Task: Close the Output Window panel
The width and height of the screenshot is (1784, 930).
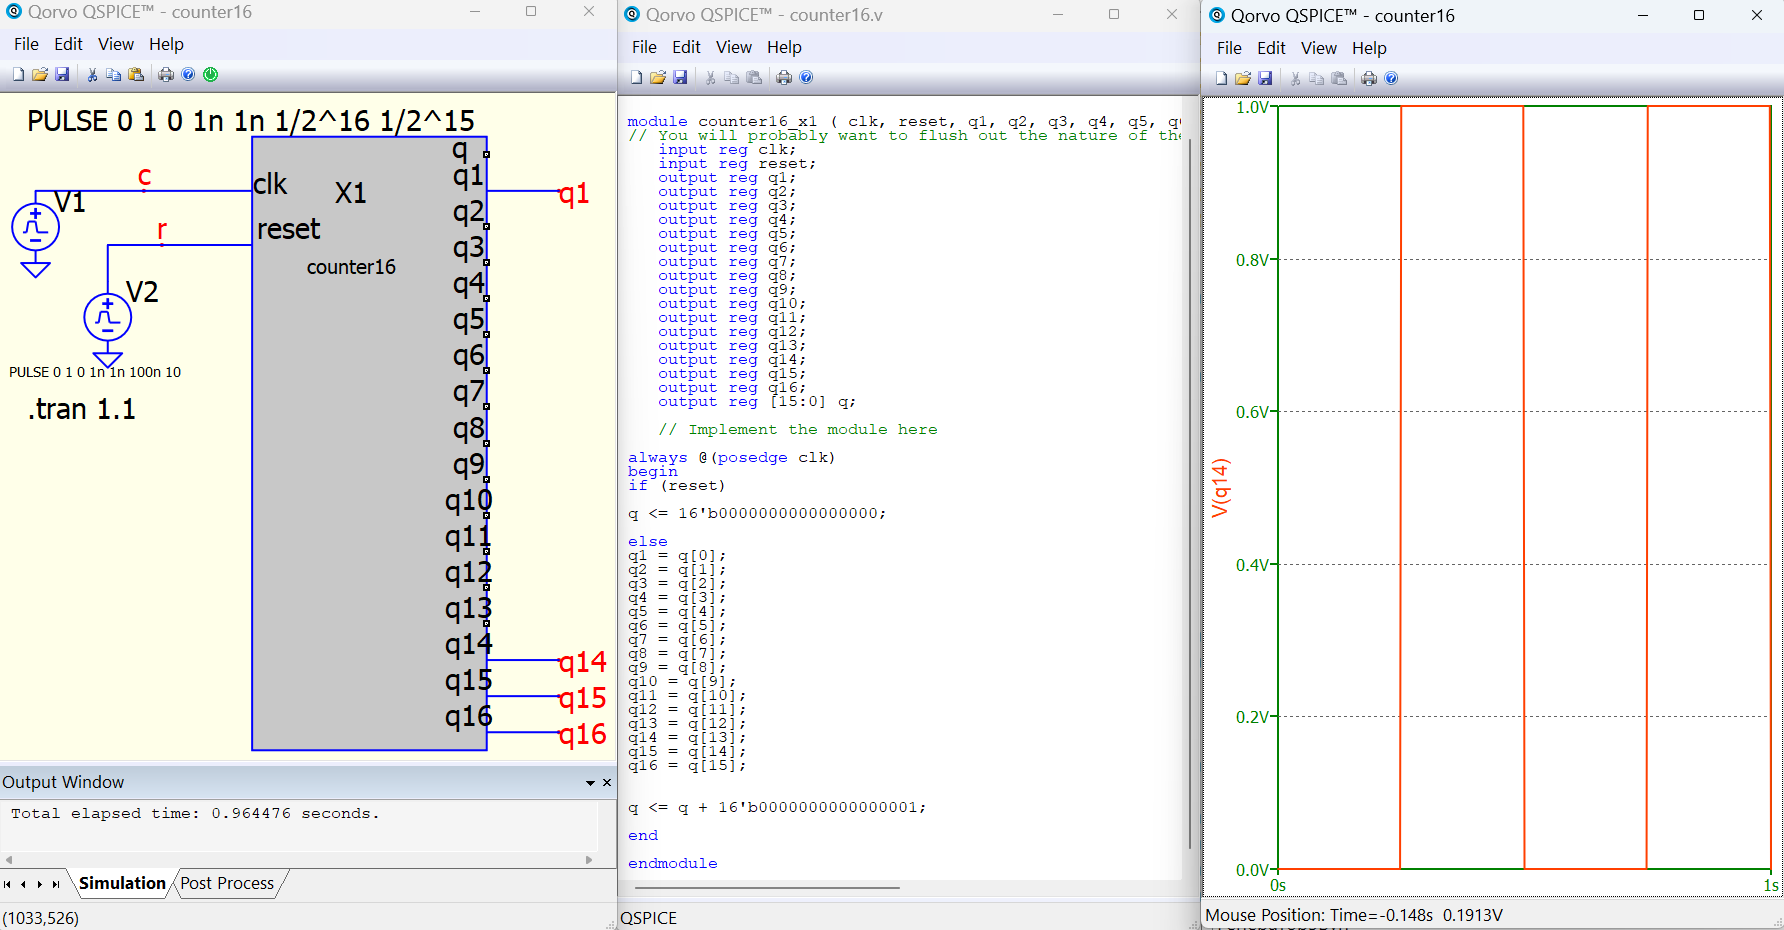Action: tap(607, 783)
